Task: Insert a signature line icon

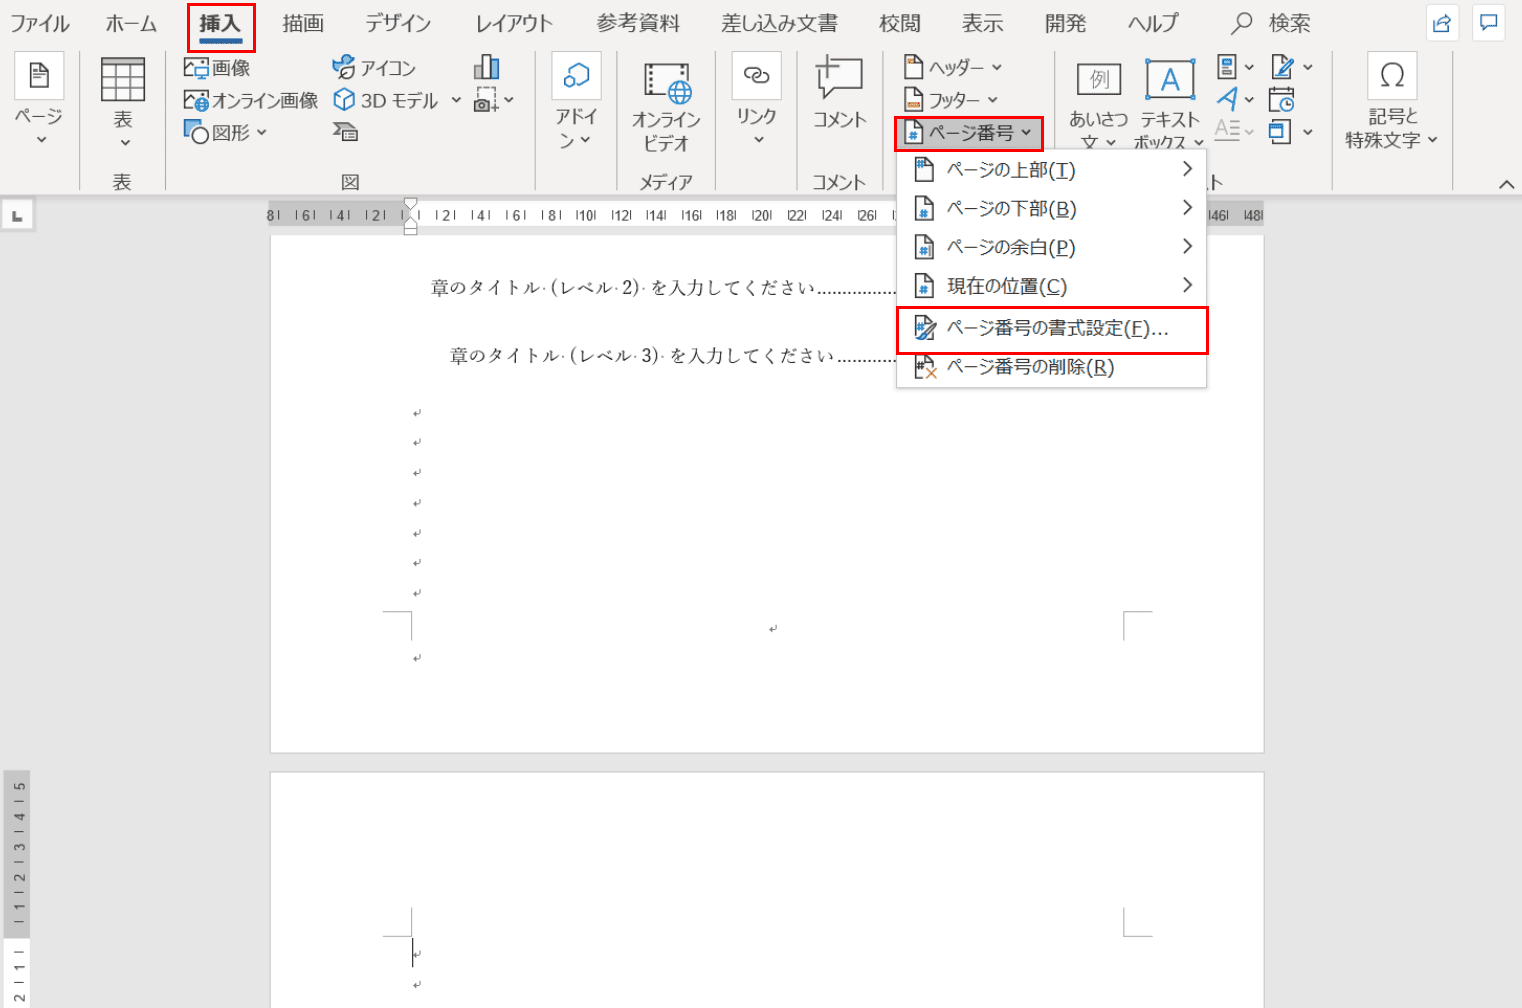Action: pos(1282,67)
